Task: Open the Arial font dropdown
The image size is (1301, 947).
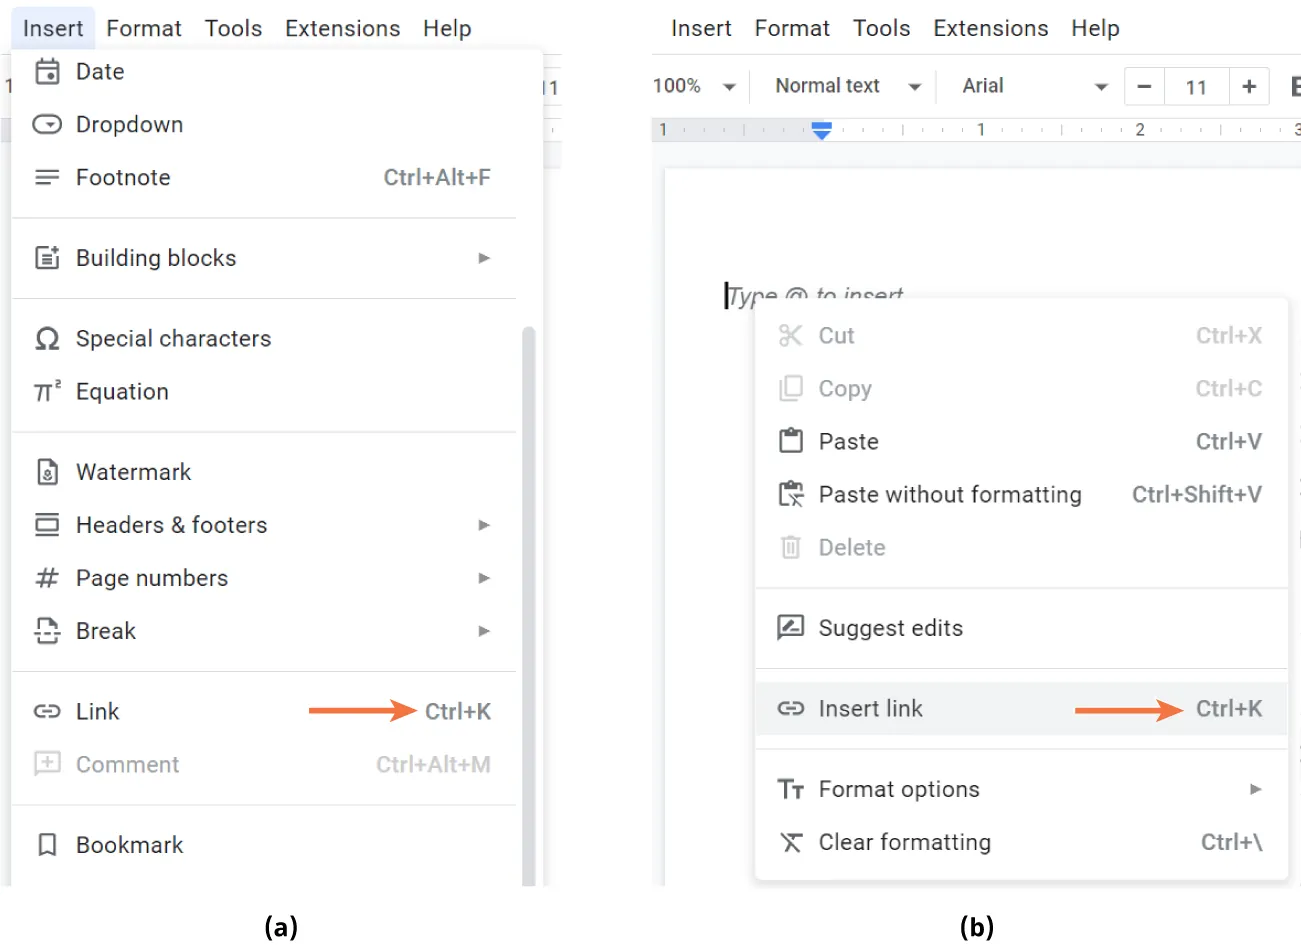Action: pos(1030,86)
